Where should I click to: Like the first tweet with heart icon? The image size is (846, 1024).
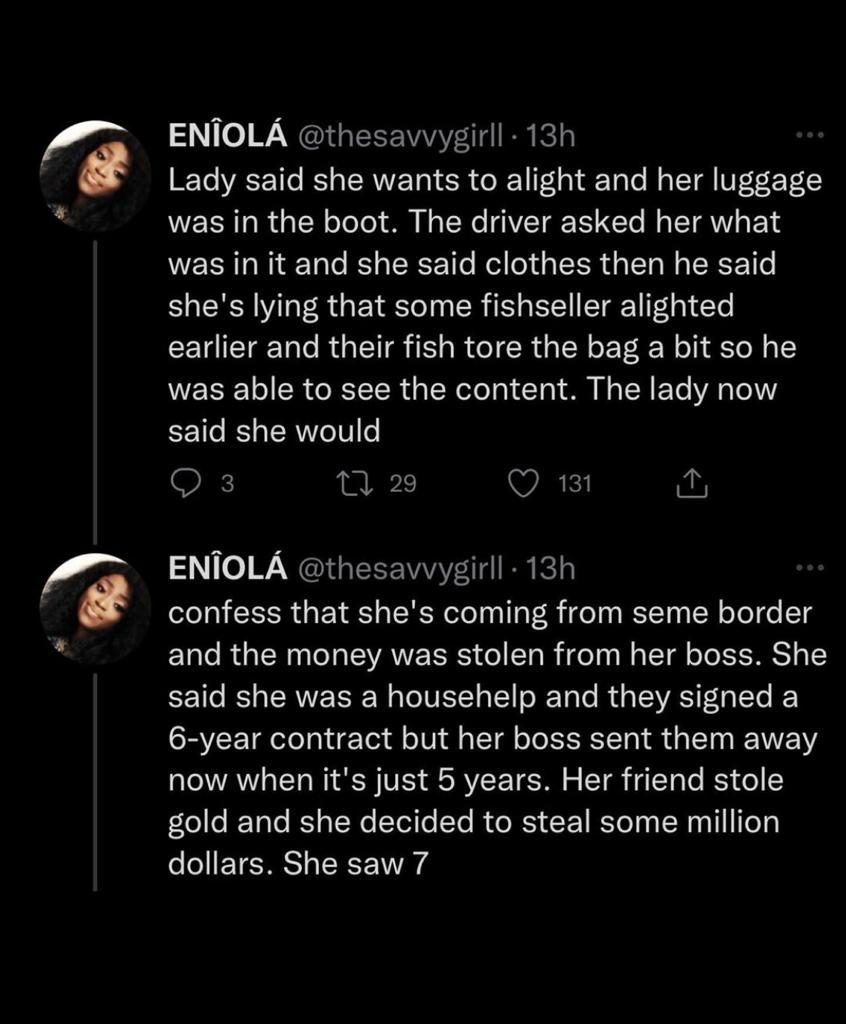coord(523,484)
